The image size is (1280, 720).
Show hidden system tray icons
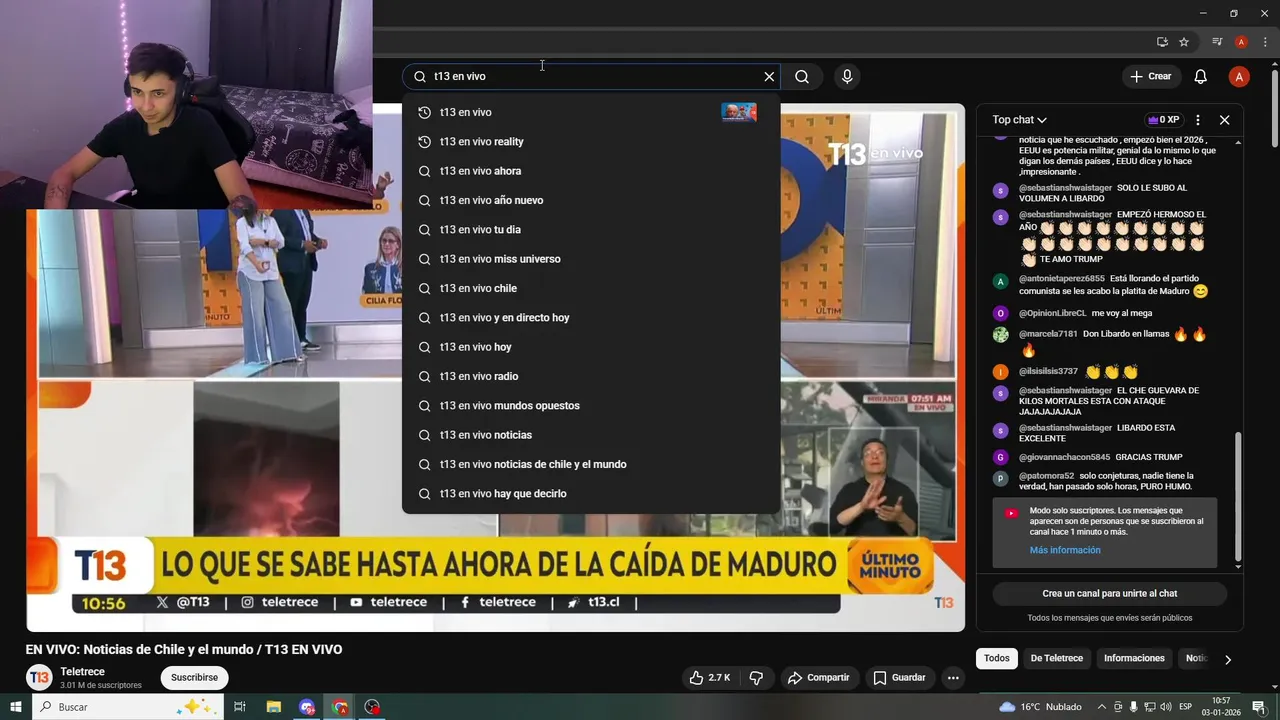click(x=1102, y=707)
